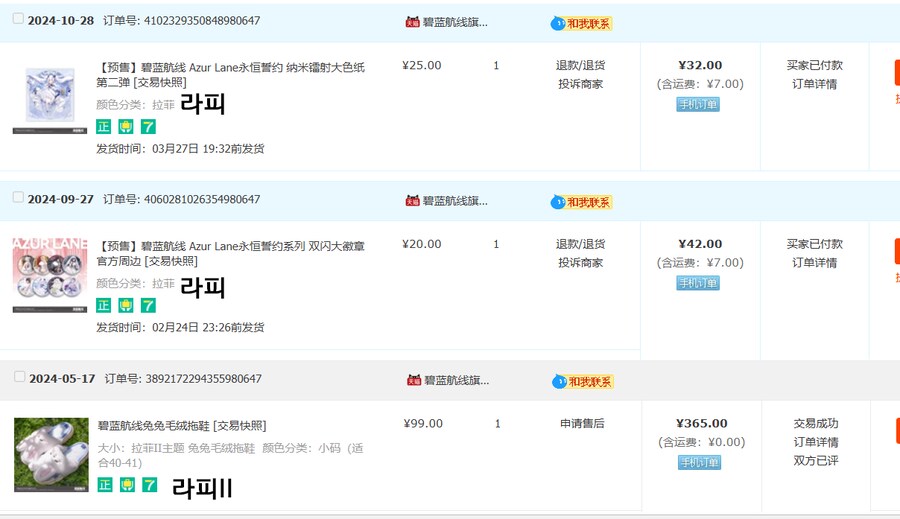Click unit price ¥99.00
This screenshot has height=519, width=900.
[423, 423]
